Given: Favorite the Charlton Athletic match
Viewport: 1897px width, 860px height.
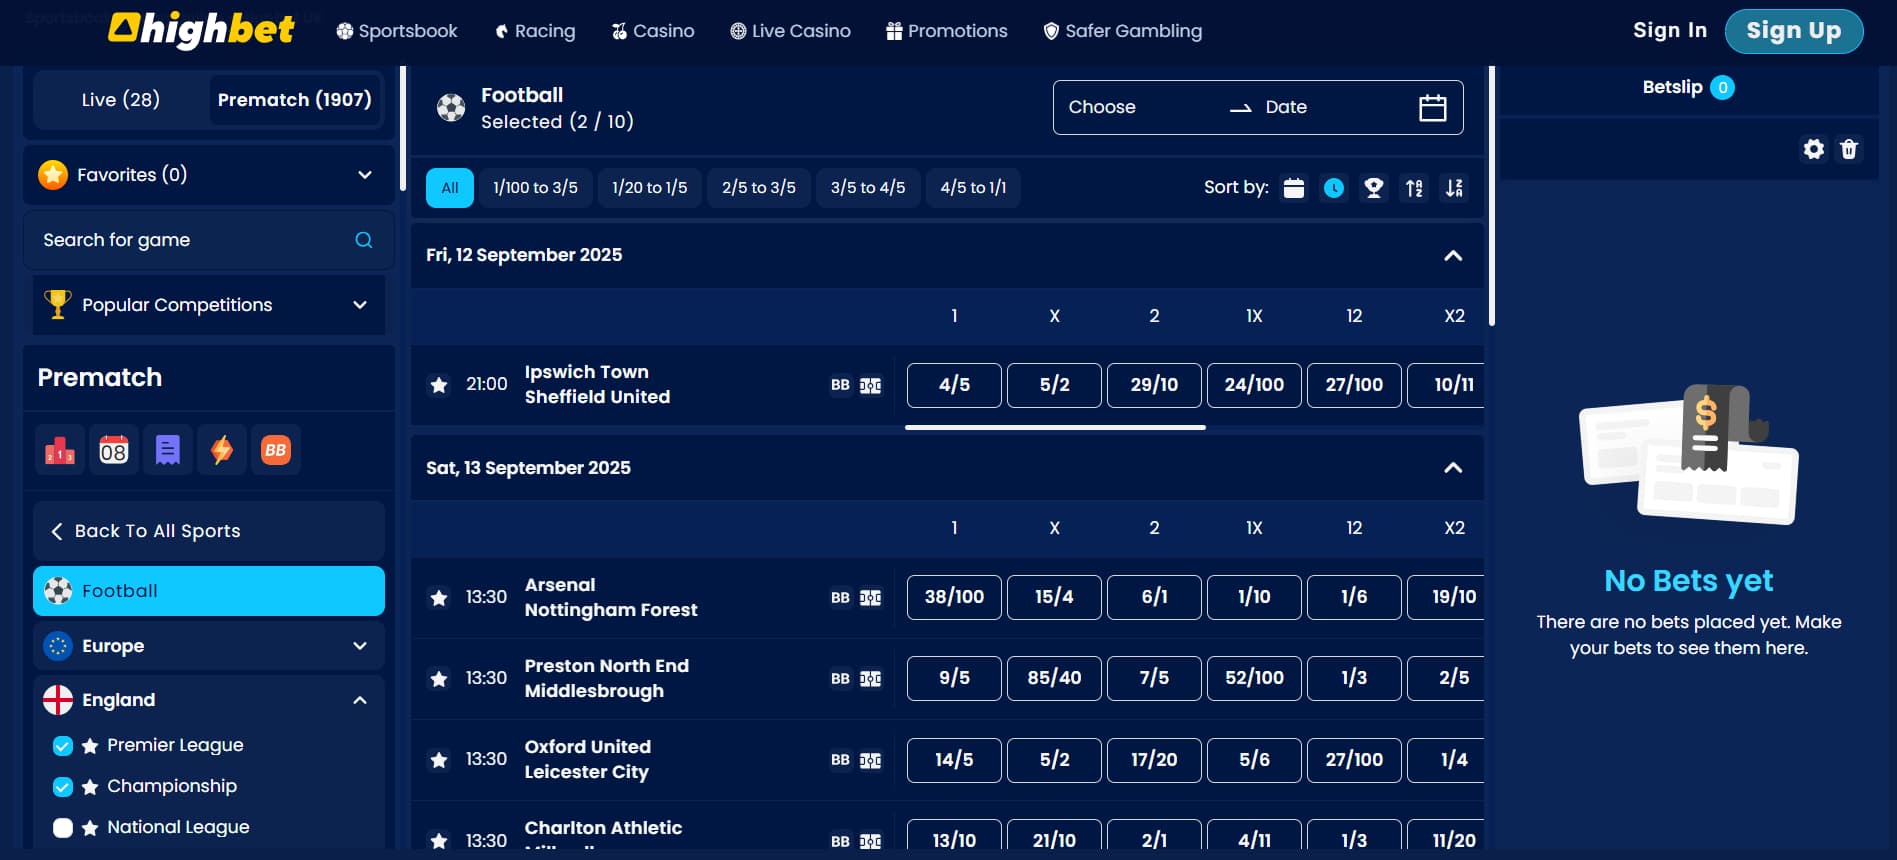Looking at the screenshot, I should click(439, 841).
